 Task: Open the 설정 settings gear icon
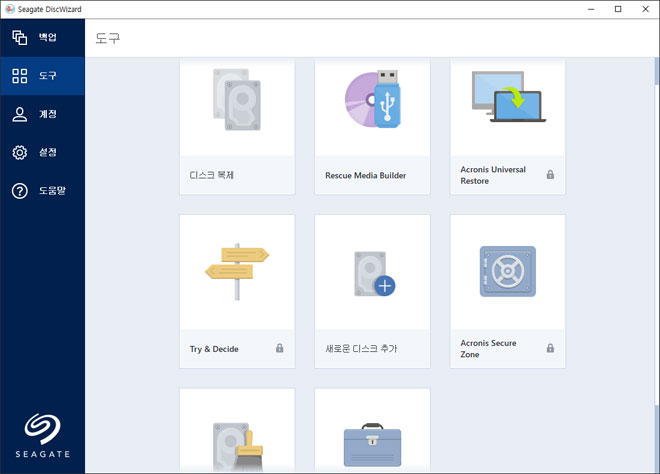point(19,152)
